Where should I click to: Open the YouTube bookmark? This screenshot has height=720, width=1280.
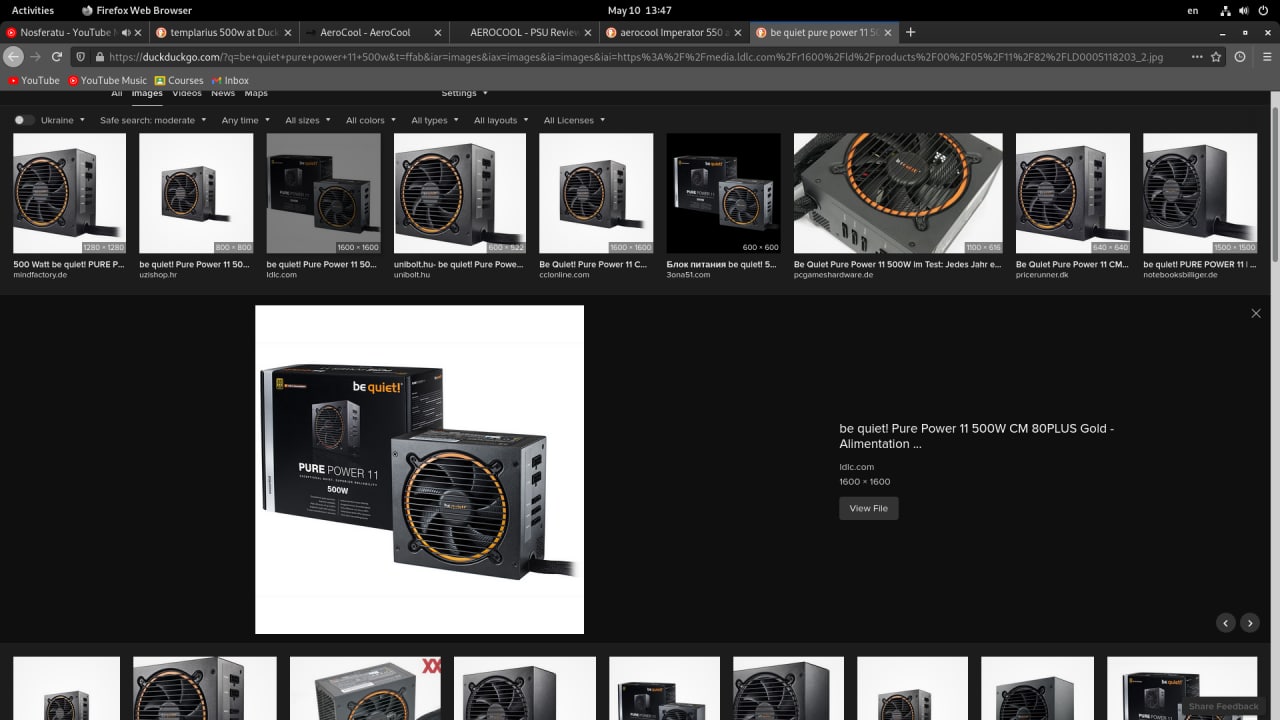coord(34,80)
